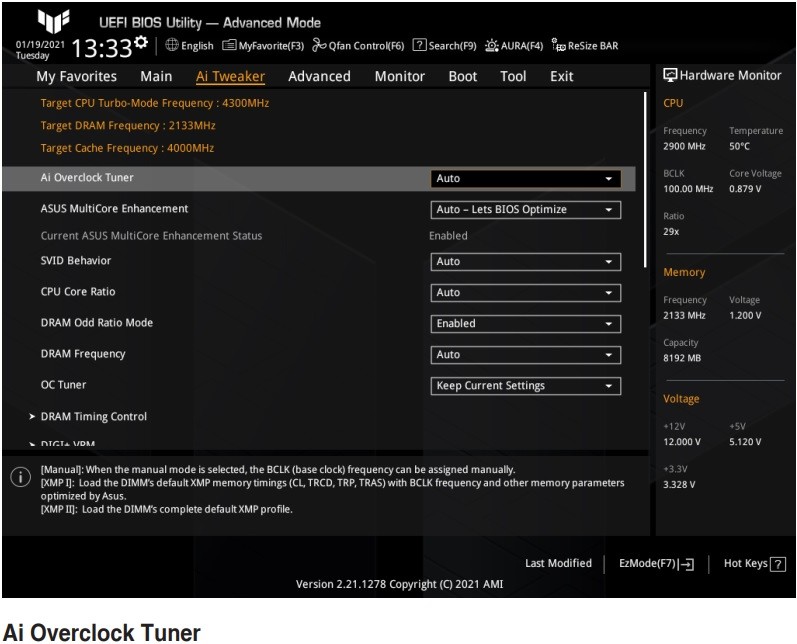Click the 13:33 clock display
The image size is (797, 644).
(x=102, y=48)
